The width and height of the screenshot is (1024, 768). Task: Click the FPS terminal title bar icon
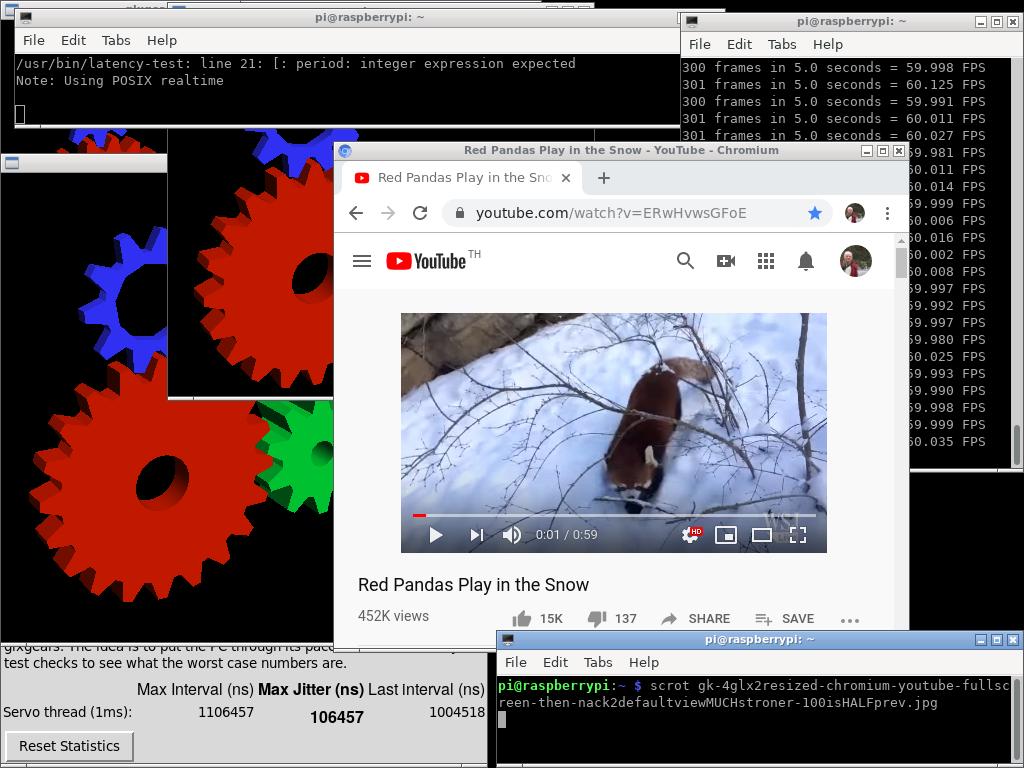click(x=692, y=22)
